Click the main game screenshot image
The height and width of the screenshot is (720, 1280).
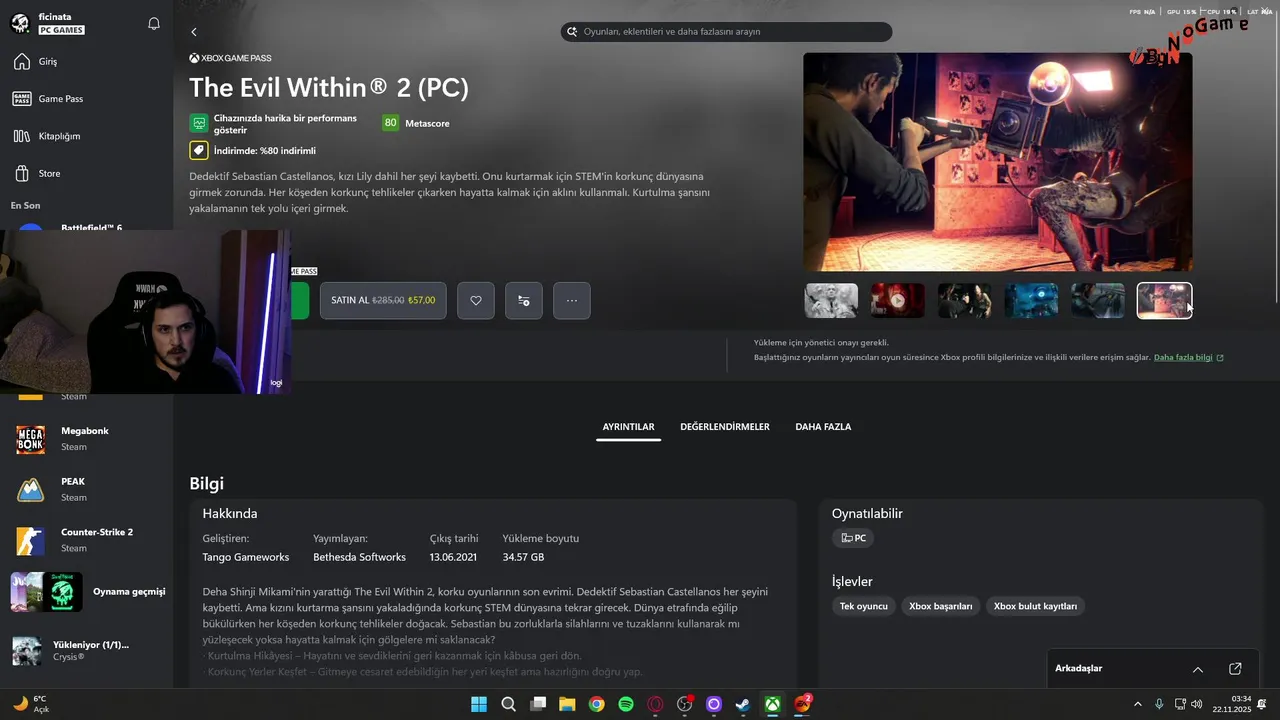point(998,162)
